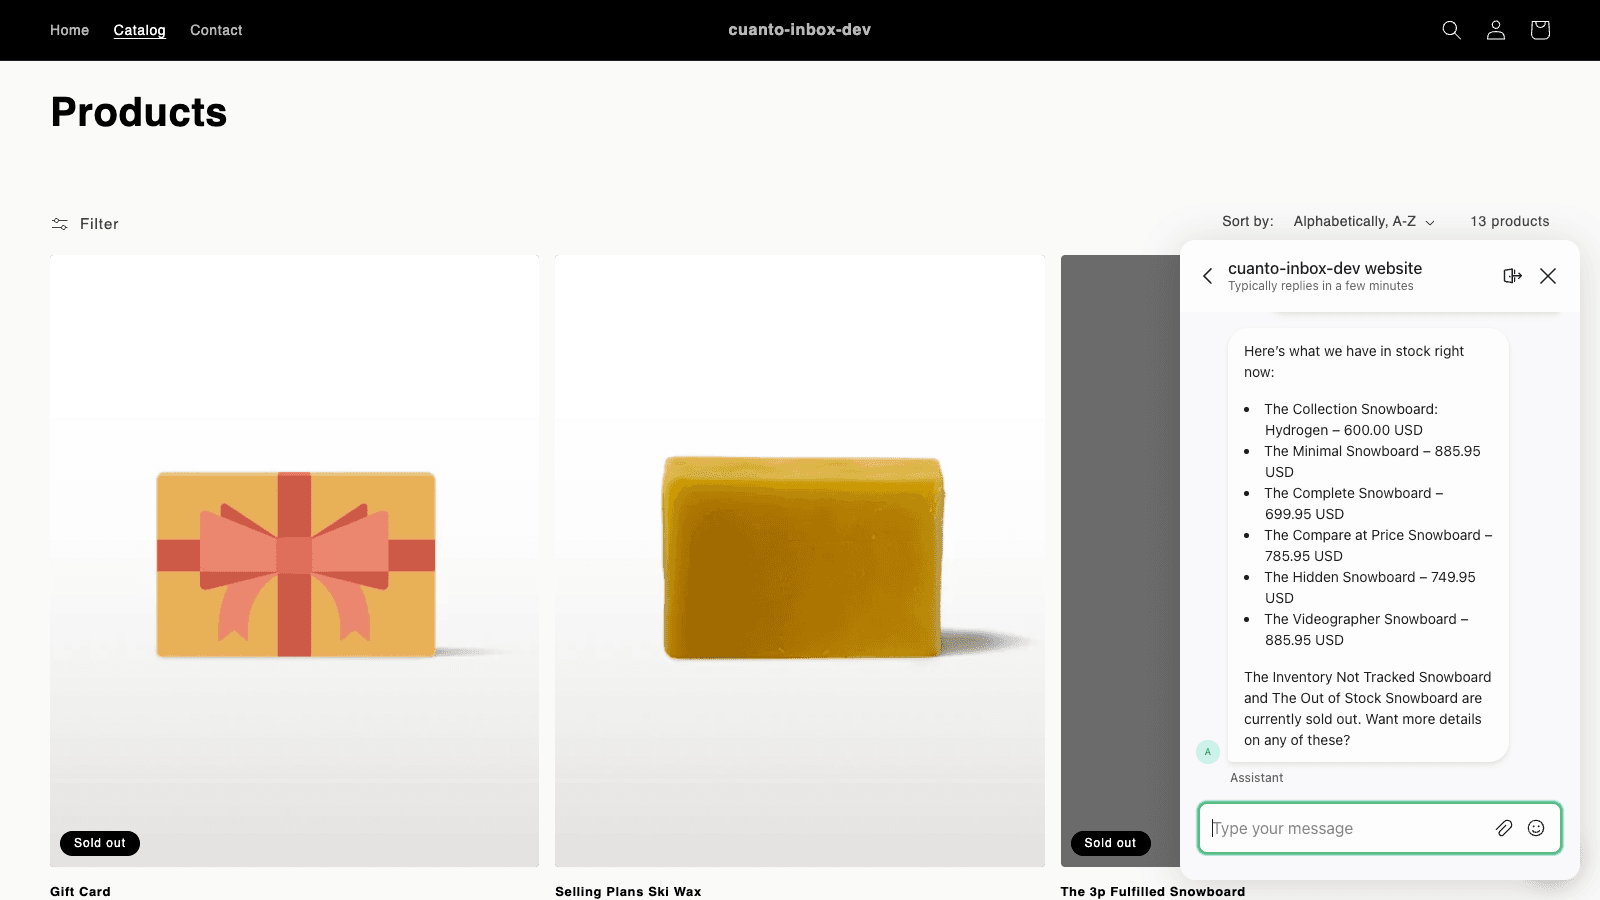Go to the Home menu item
Image resolution: width=1600 pixels, height=900 pixels.
70,30
